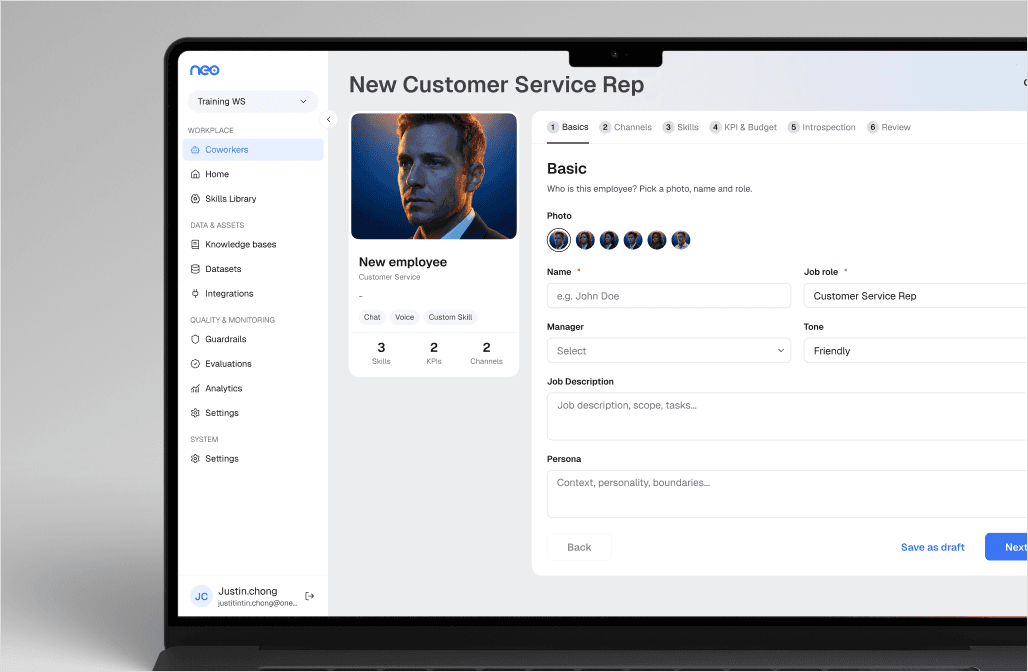Open Datasets page
1028x672 pixels.
253,269
